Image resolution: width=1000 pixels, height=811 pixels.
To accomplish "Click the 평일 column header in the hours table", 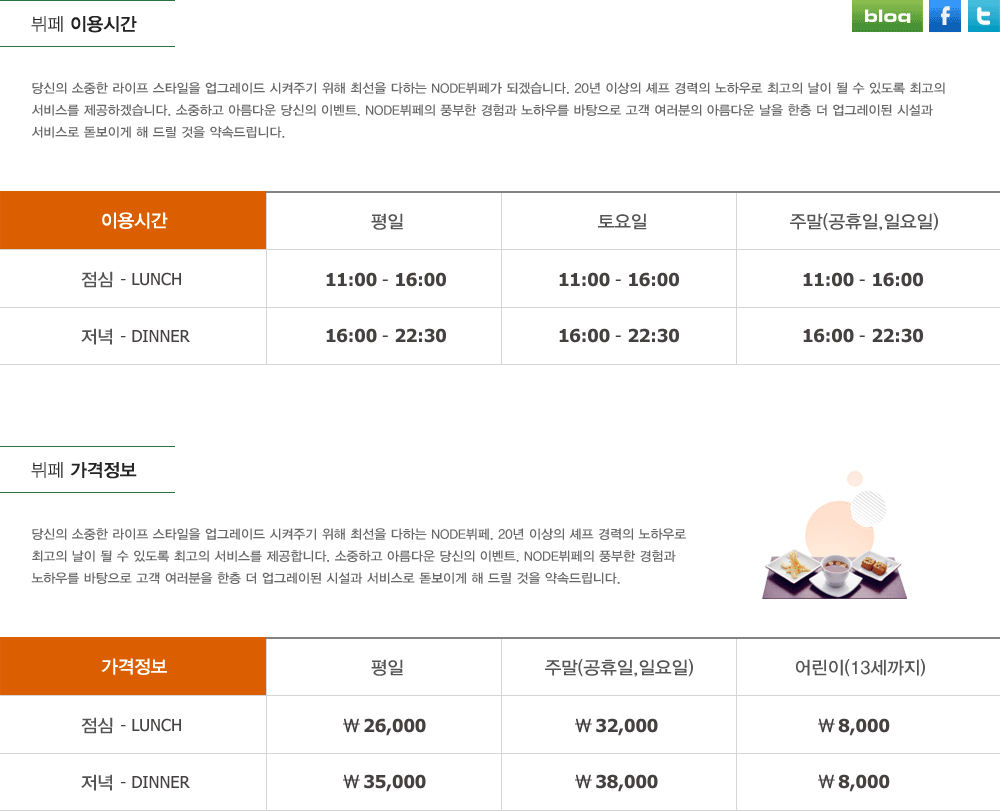I will coord(386,221).
